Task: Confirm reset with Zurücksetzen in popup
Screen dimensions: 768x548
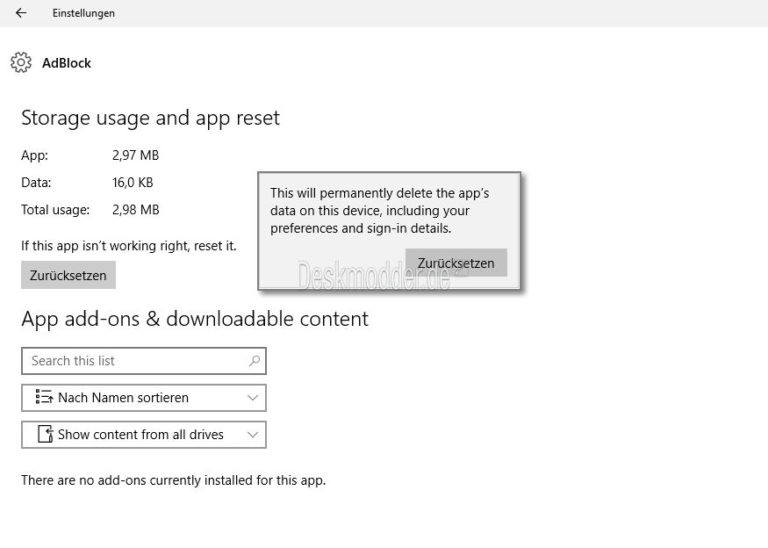Action: (x=456, y=263)
